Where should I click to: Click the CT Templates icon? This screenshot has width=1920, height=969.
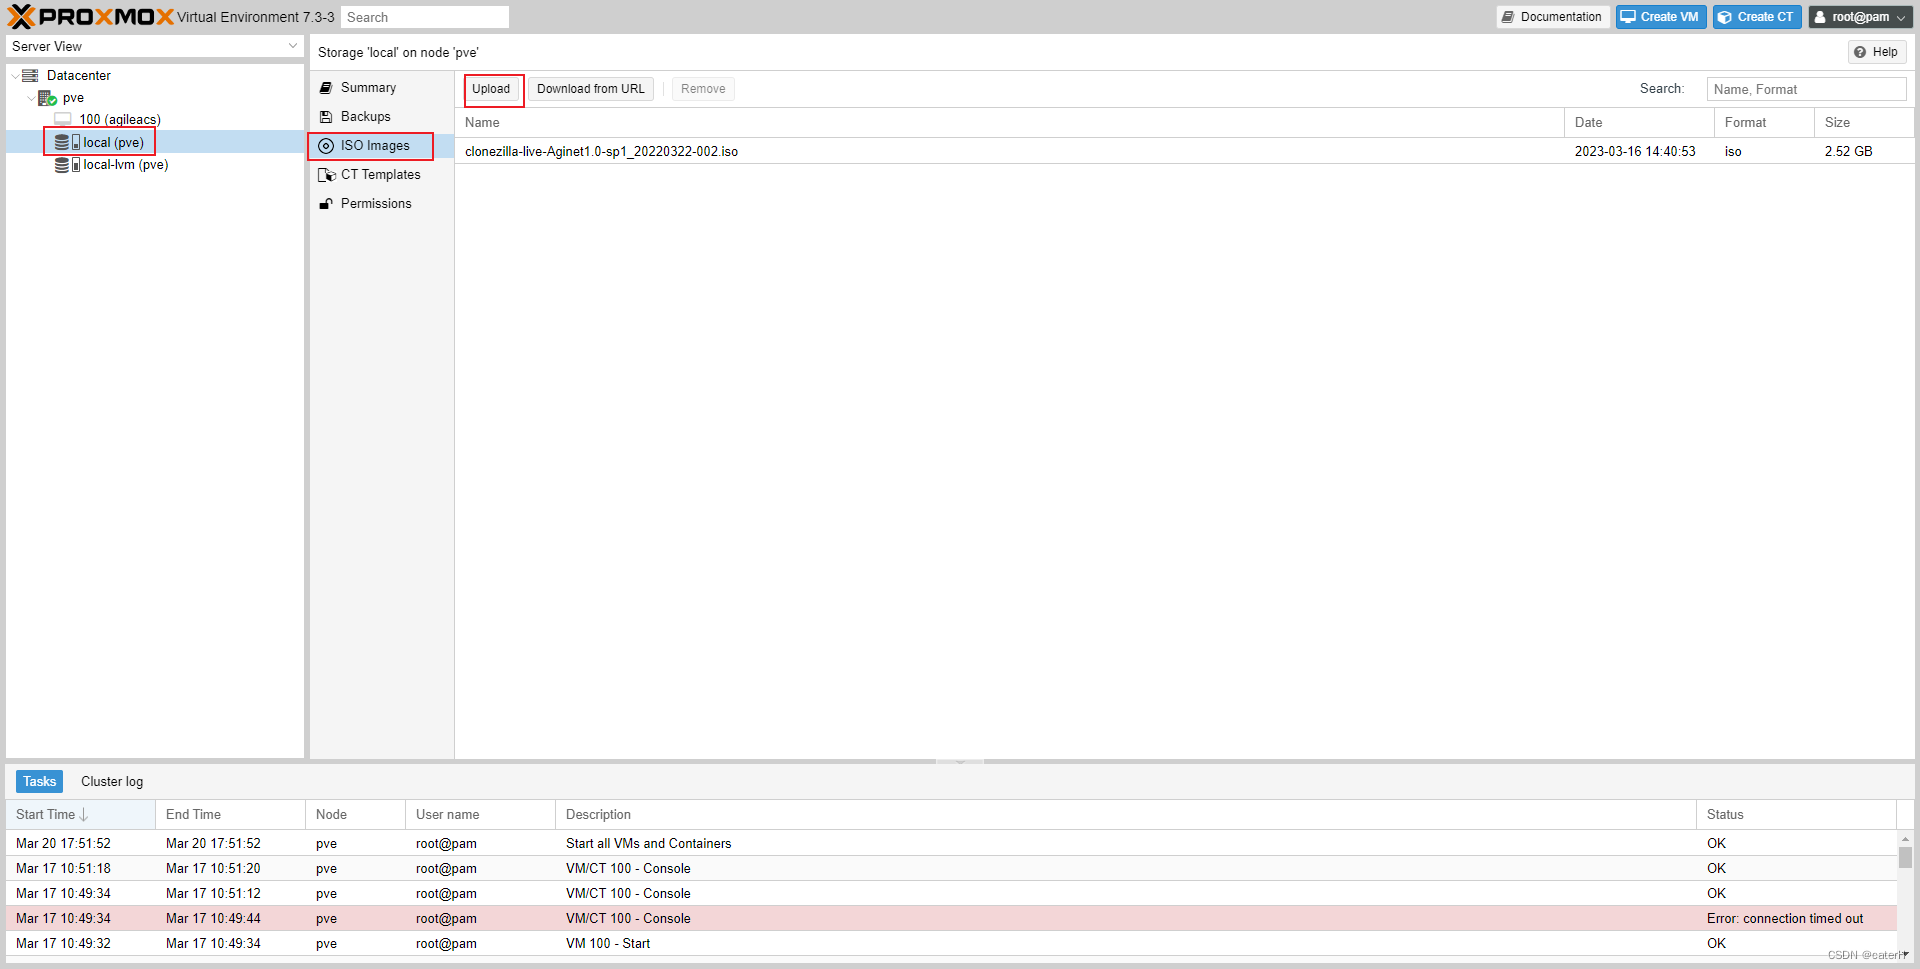click(327, 175)
